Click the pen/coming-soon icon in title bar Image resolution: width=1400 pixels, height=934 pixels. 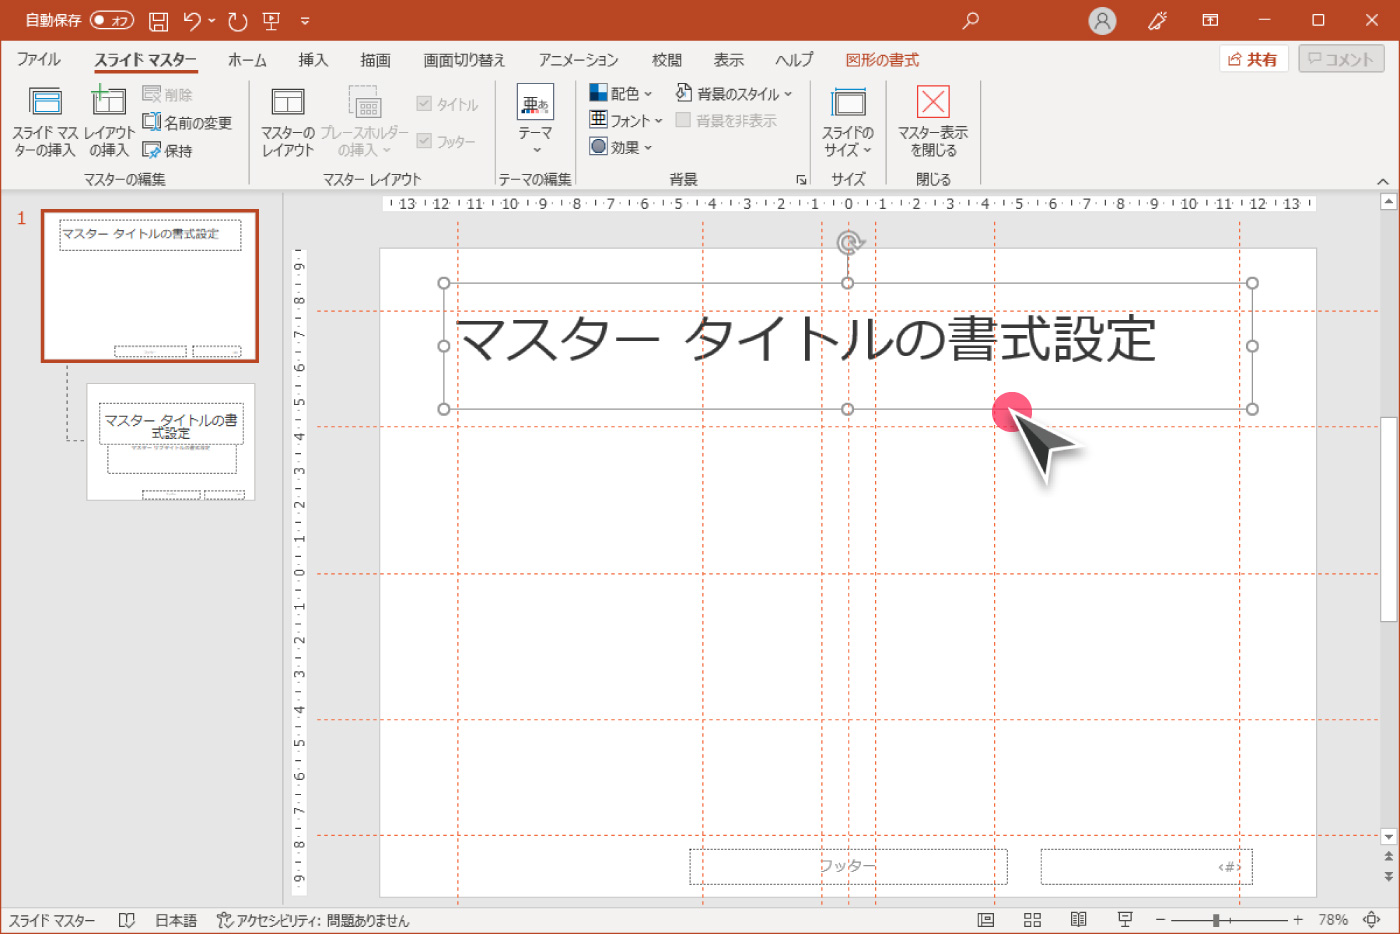click(1157, 20)
